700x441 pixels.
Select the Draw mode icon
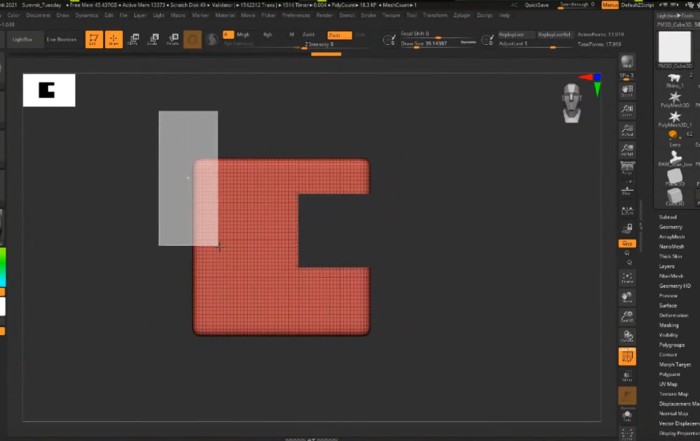(x=113, y=39)
